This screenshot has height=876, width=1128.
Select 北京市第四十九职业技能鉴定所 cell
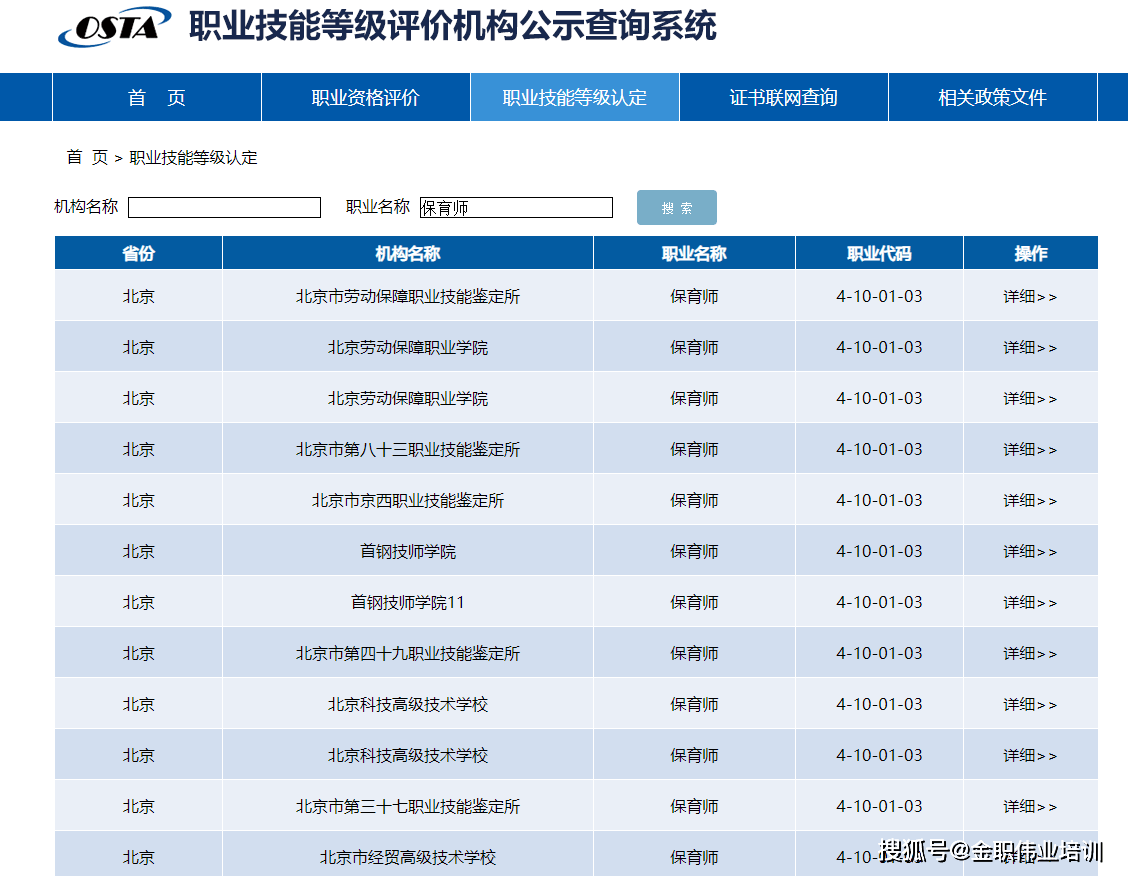[408, 654]
